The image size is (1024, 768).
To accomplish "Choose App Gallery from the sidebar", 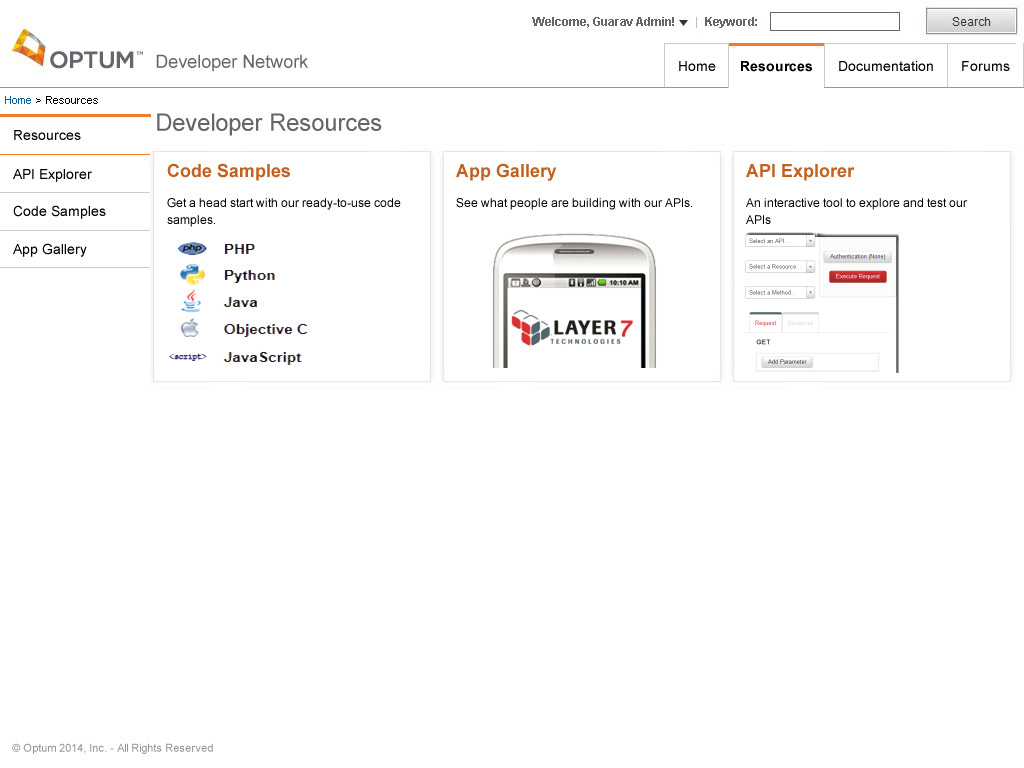I will (50, 249).
